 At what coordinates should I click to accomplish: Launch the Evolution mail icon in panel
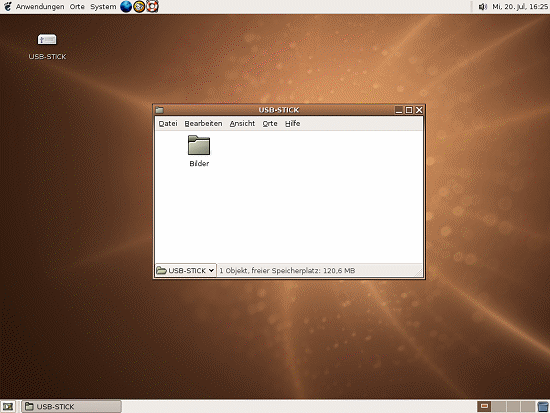click(139, 6)
